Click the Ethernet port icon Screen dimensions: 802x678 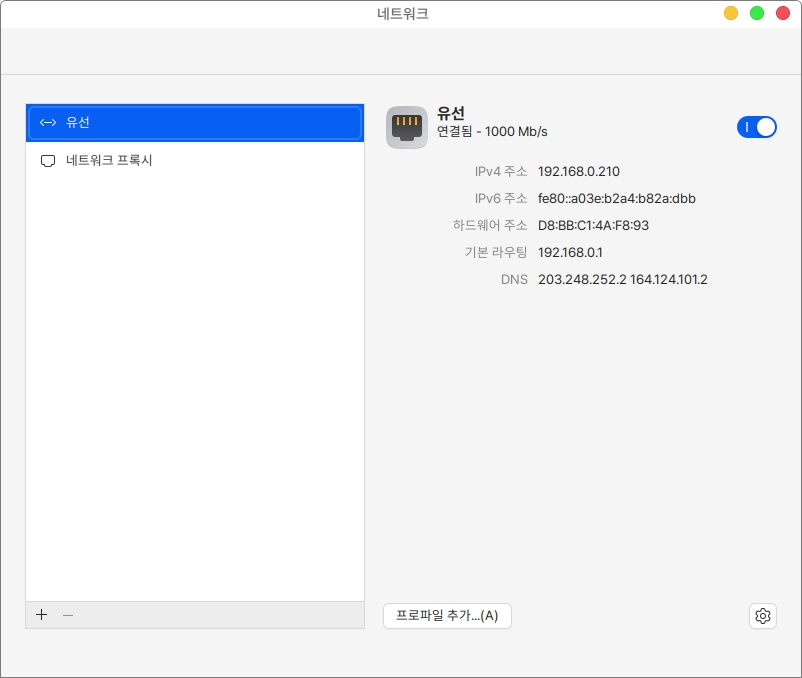tap(407, 127)
